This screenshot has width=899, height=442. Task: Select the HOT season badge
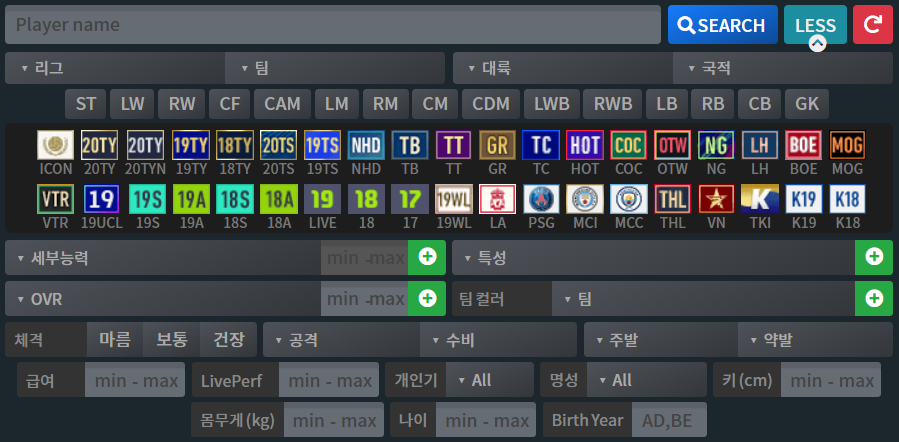pyautogui.click(x=585, y=145)
